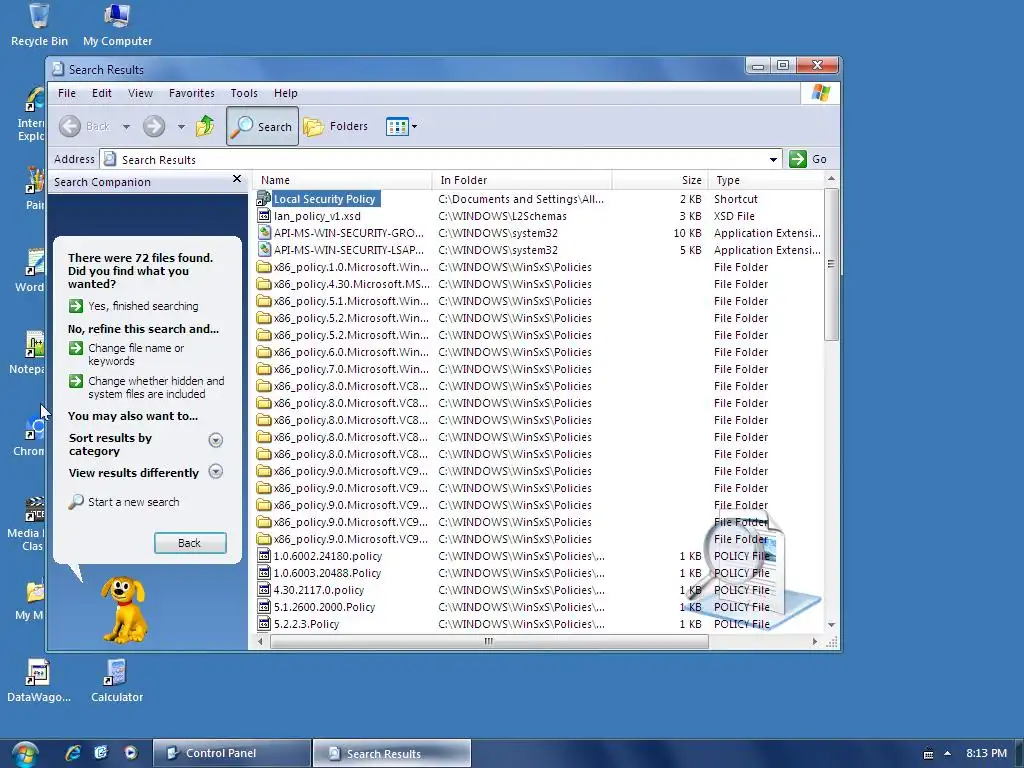Viewport: 1024px width, 768px height.
Task: Click the Back button in Search Companion
Action: pos(190,543)
